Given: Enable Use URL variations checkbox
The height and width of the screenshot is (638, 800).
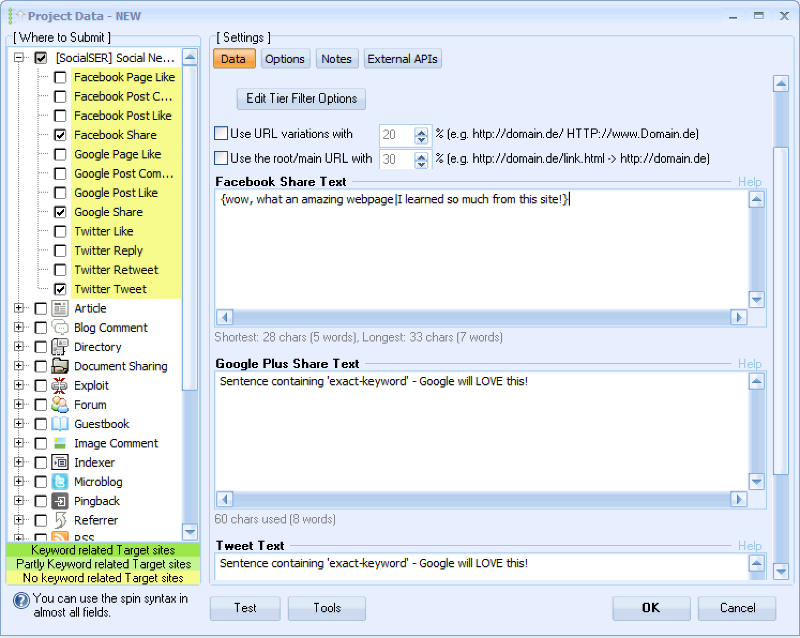Looking at the screenshot, I should [x=221, y=134].
